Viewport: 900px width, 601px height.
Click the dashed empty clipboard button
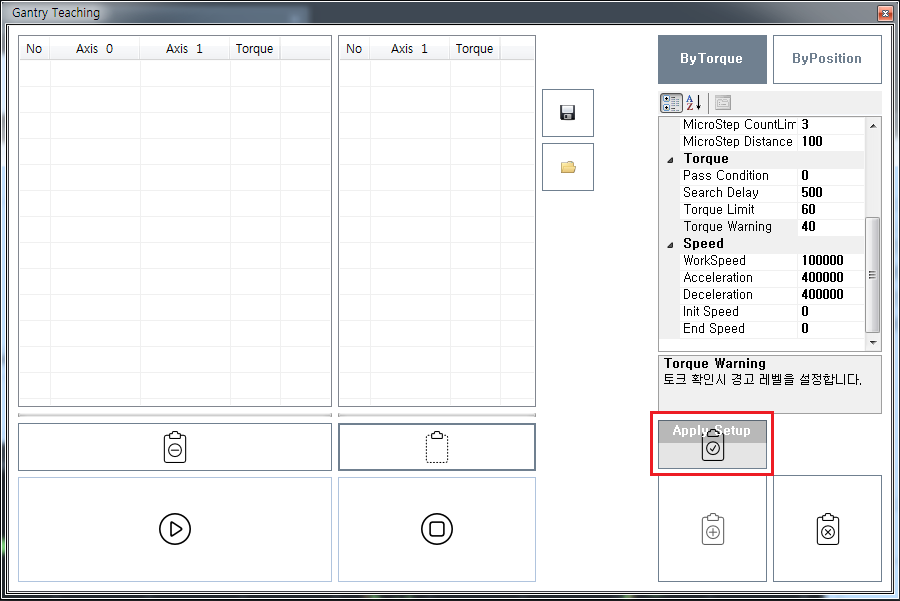436,447
